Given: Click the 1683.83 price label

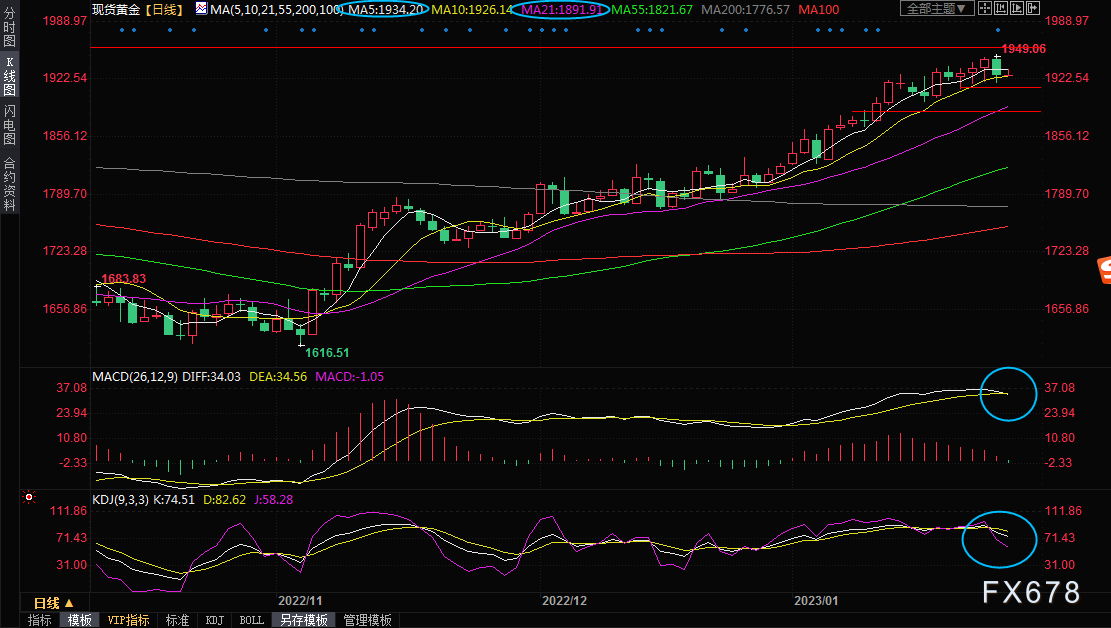Looking at the screenshot, I should tap(123, 279).
